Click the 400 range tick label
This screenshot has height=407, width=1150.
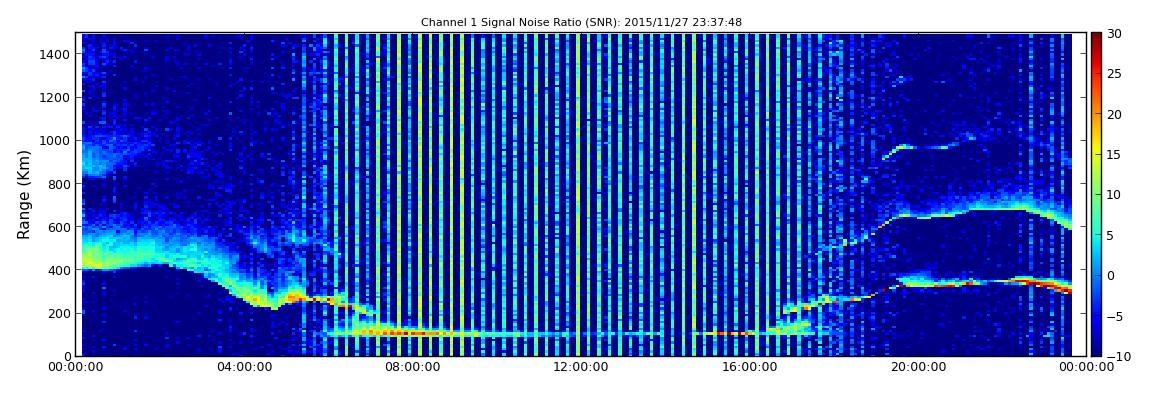[x=59, y=271]
